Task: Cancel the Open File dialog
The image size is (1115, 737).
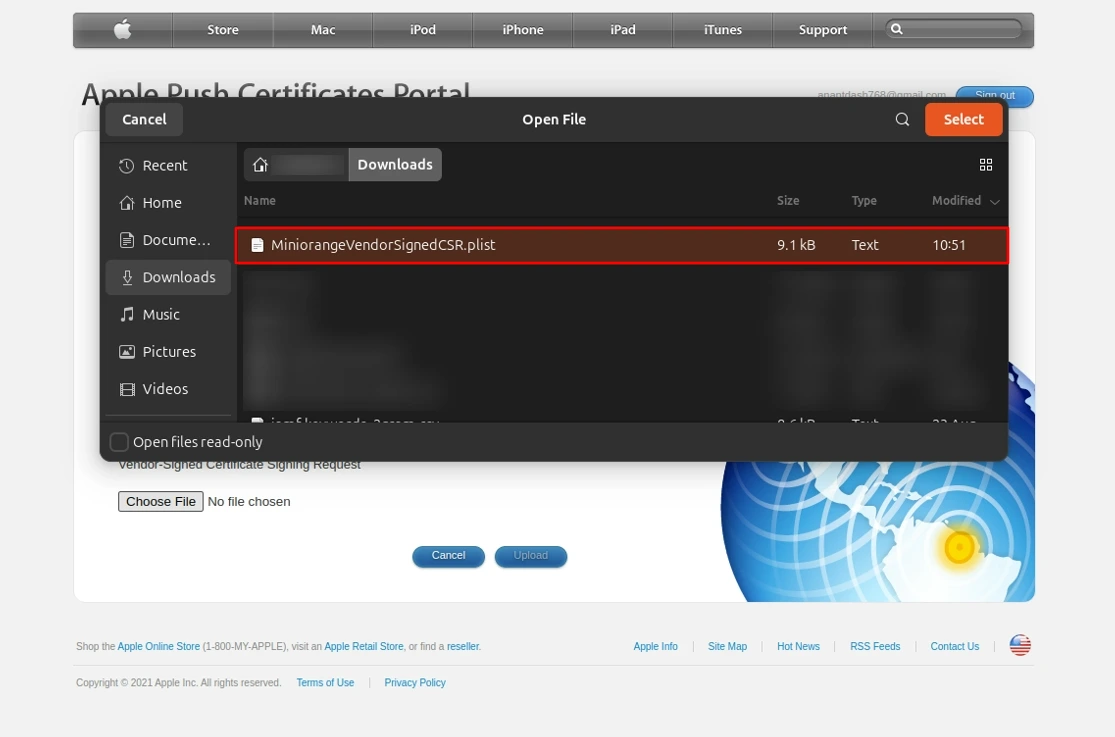Action: 143,119
